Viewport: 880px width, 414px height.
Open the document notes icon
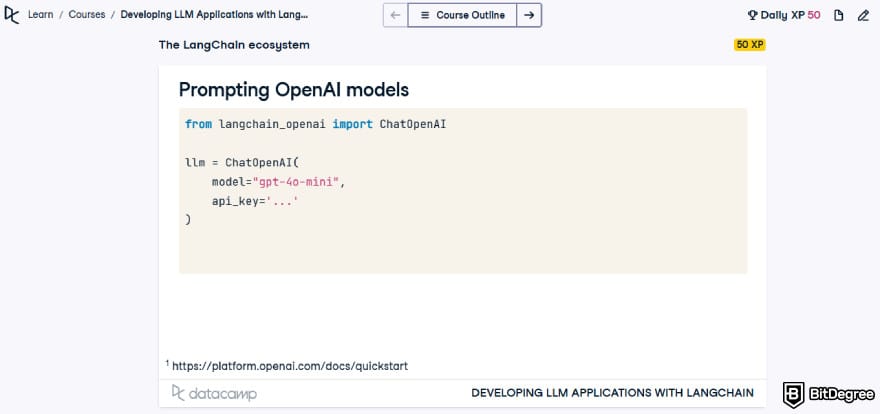click(838, 15)
